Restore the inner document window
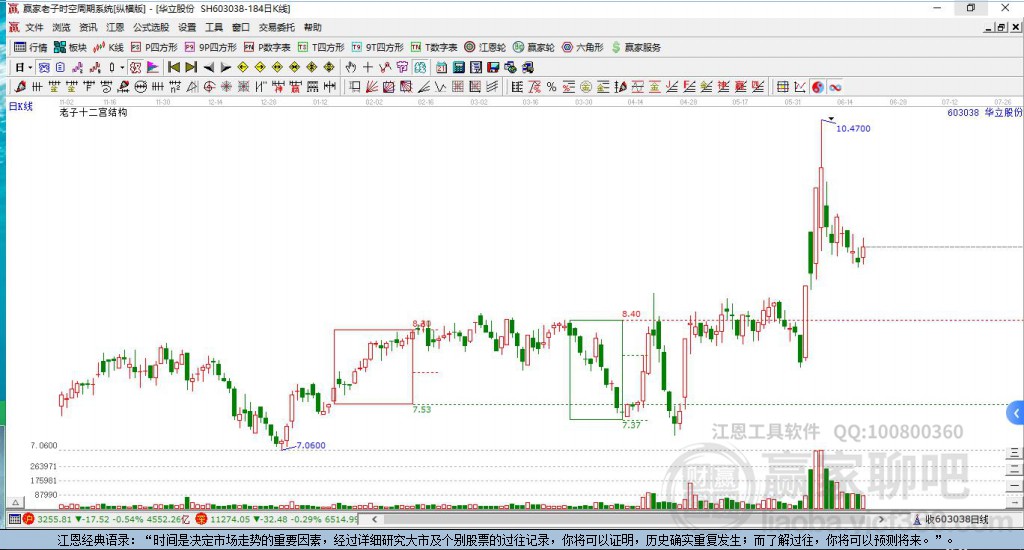The width and height of the screenshot is (1024, 550). pos(1001,27)
